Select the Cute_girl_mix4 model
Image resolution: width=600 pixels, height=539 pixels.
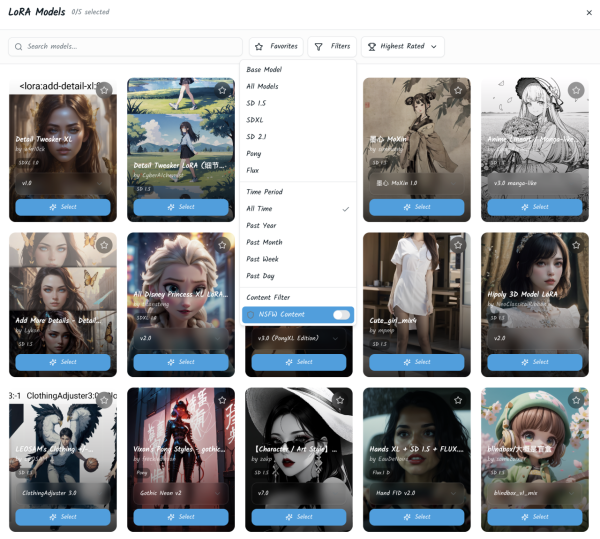tap(417, 362)
